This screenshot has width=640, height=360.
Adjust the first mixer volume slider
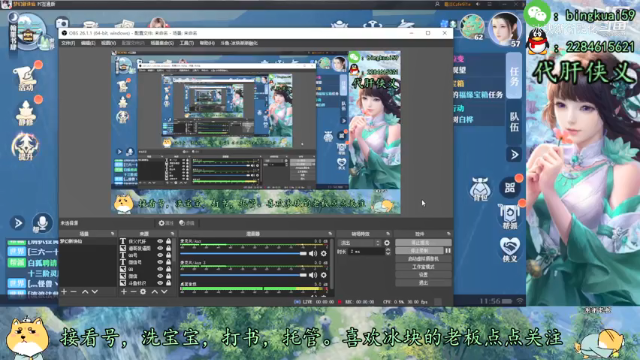[243, 253]
